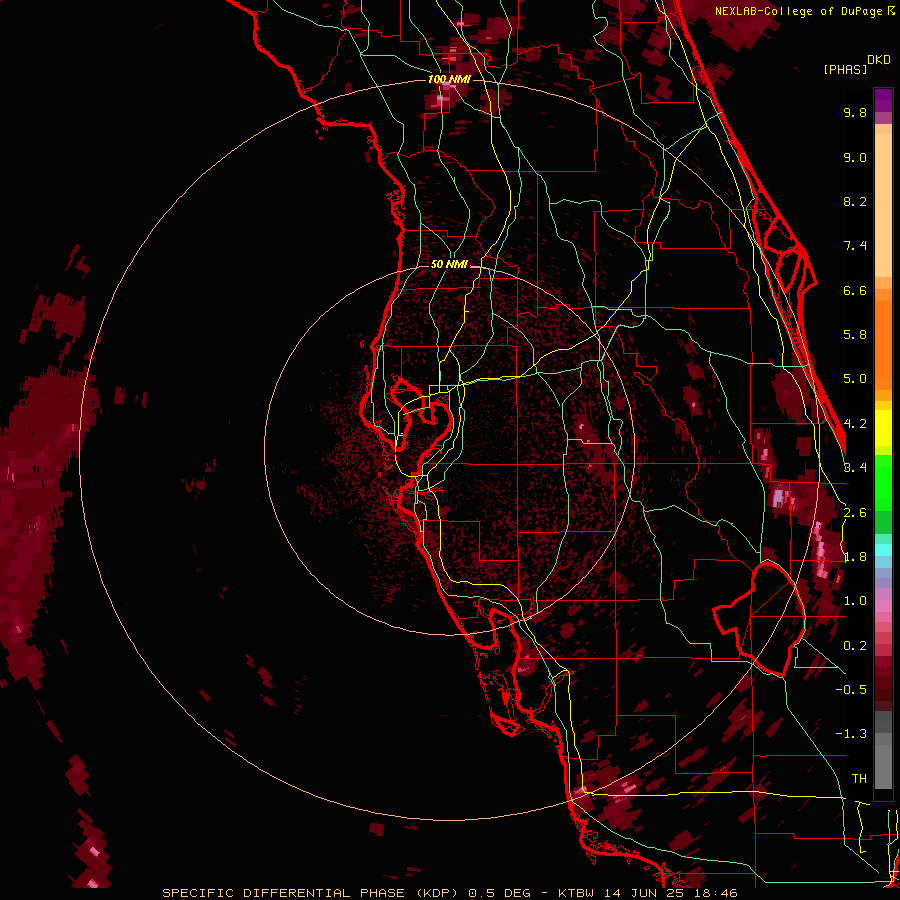Screen dimensions: 900x900
Task: Click SPECIFIC DIFFERENTIAL PHASE caption text
Action: [x=282, y=893]
